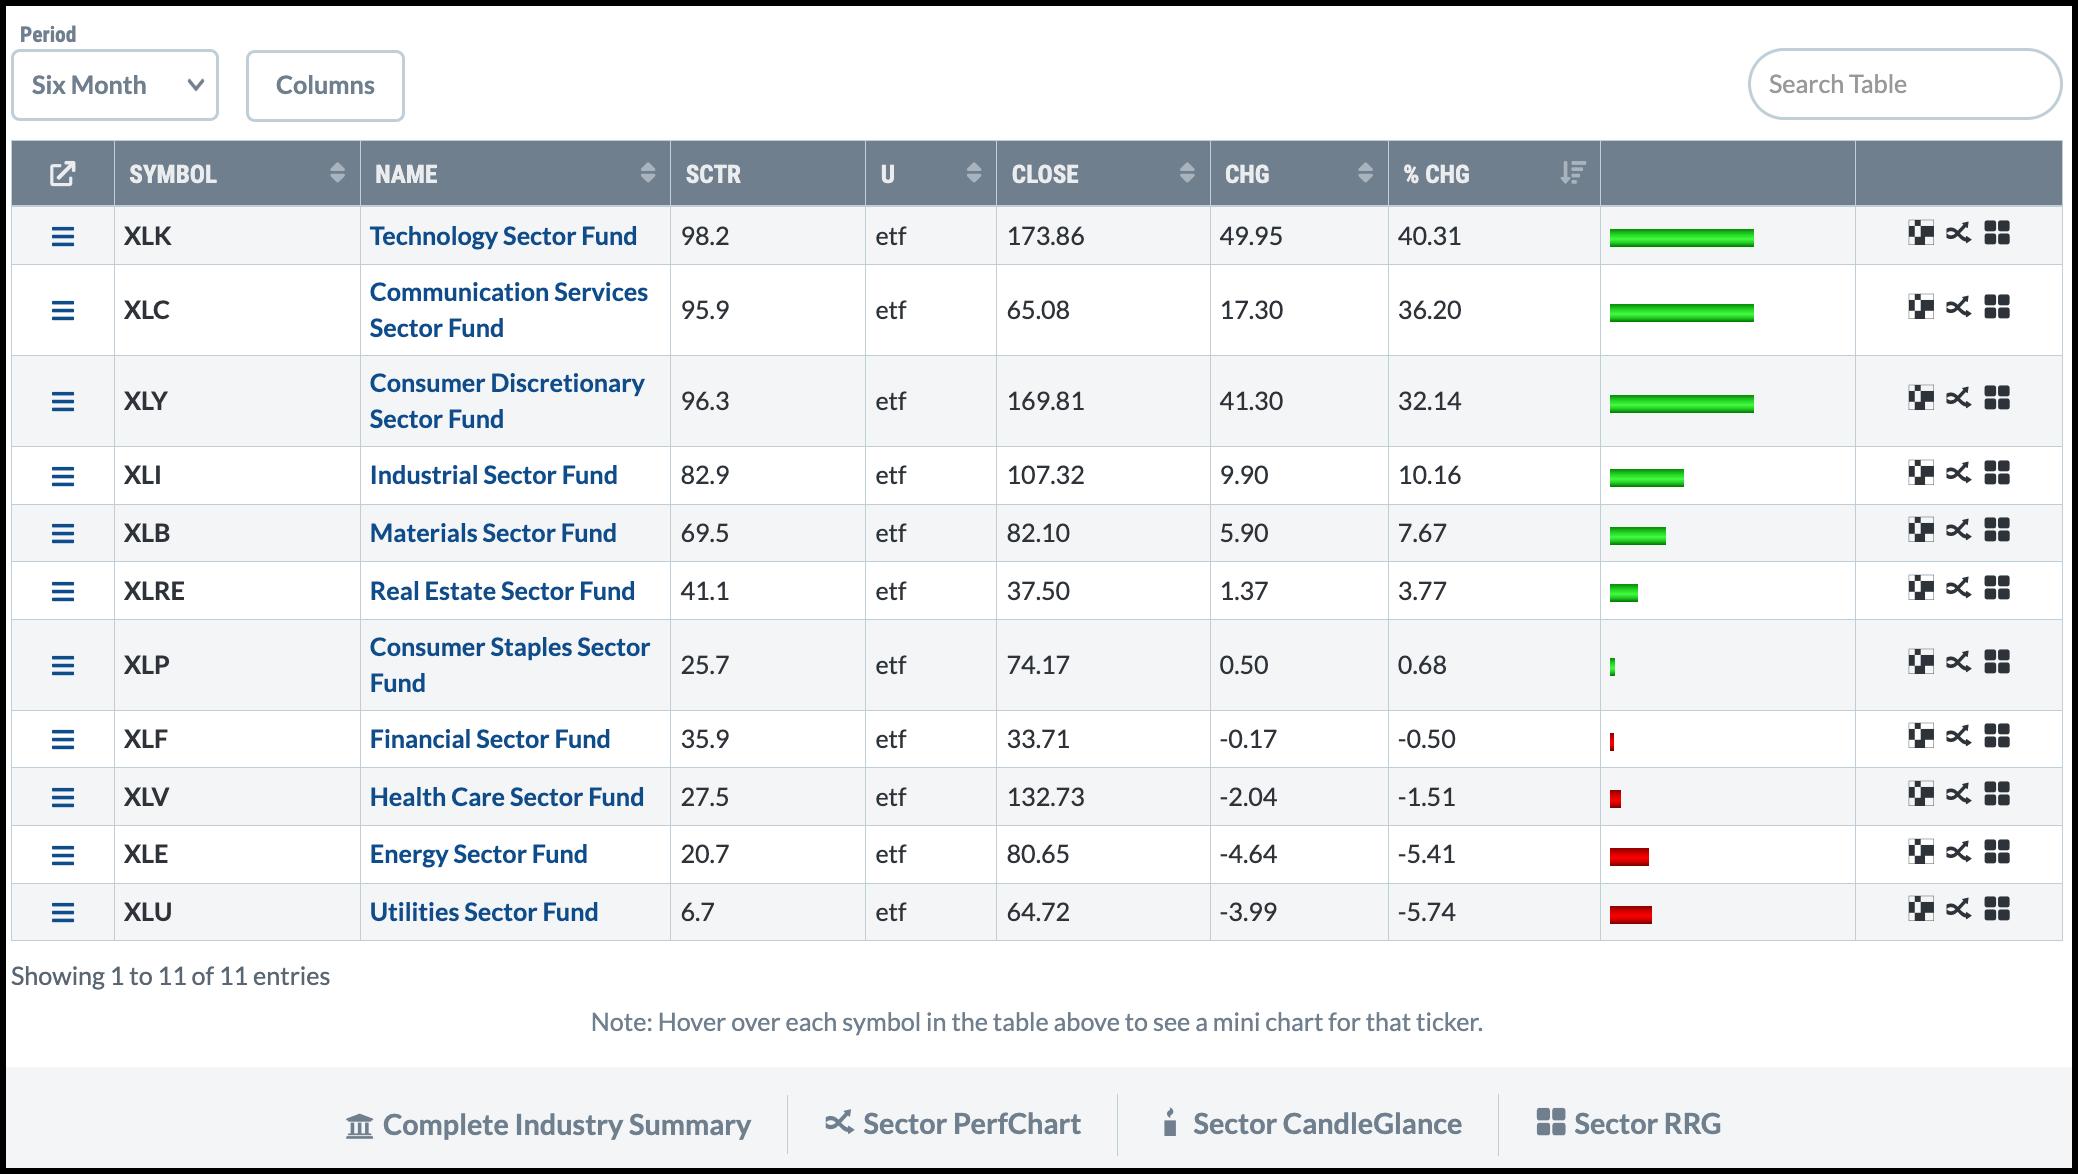Open RRG grid icon for XLF
Image resolution: width=2078 pixels, height=1174 pixels.
pyautogui.click(x=1997, y=736)
